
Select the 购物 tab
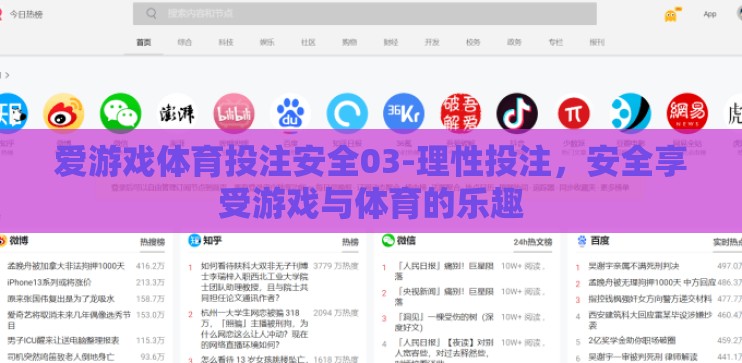(x=349, y=42)
